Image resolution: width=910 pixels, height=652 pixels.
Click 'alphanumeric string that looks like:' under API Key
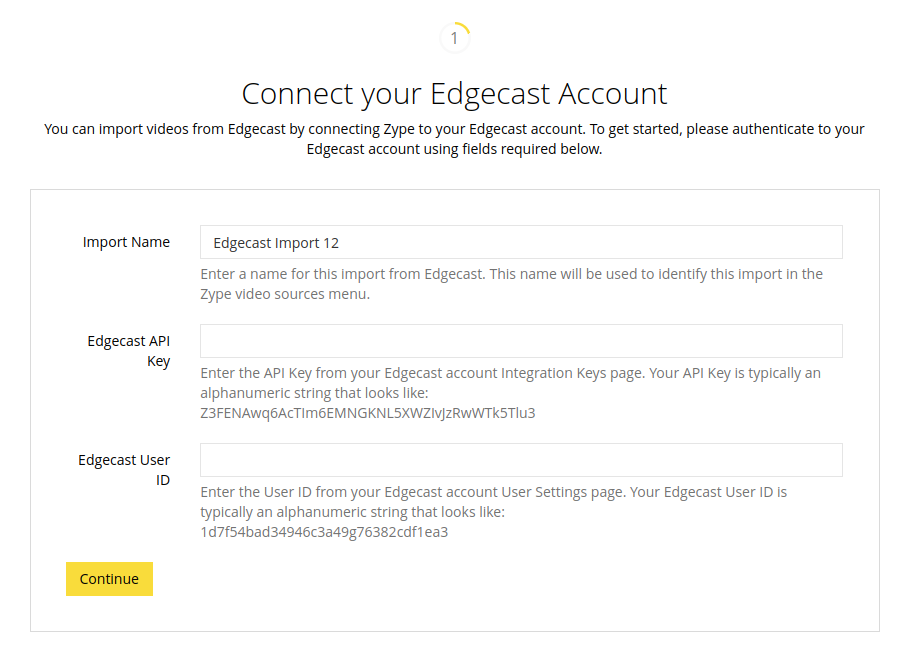pyautogui.click(x=314, y=393)
